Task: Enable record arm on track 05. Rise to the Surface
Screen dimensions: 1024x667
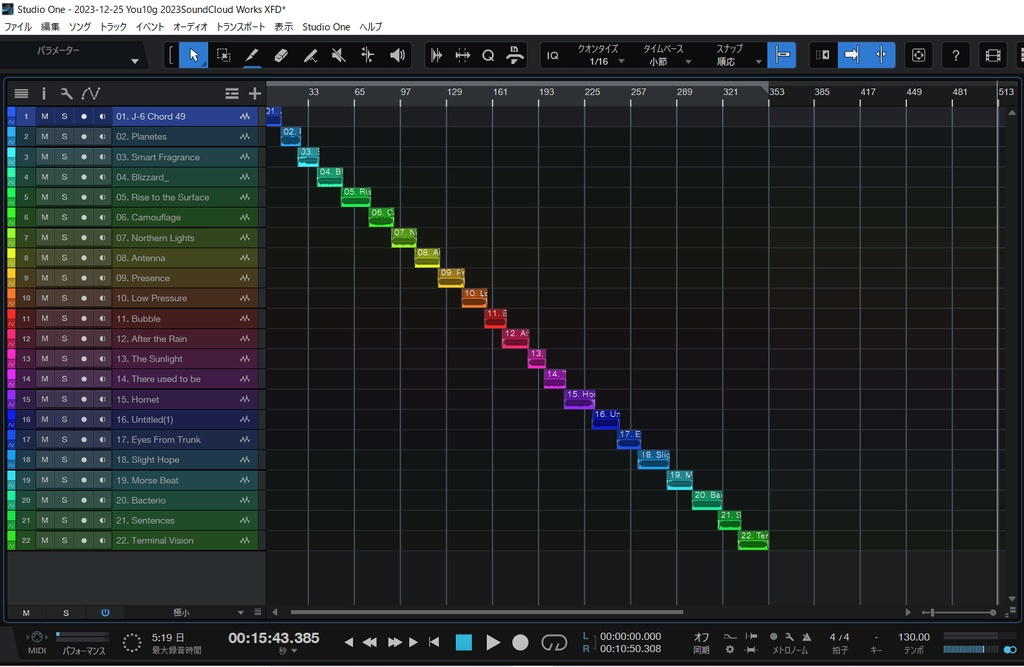Action: pos(83,197)
